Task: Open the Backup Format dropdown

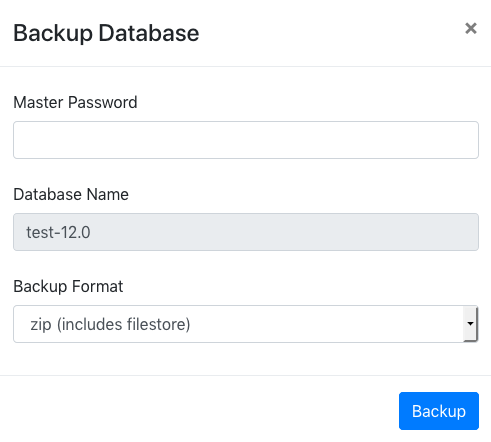Action: pos(246,324)
